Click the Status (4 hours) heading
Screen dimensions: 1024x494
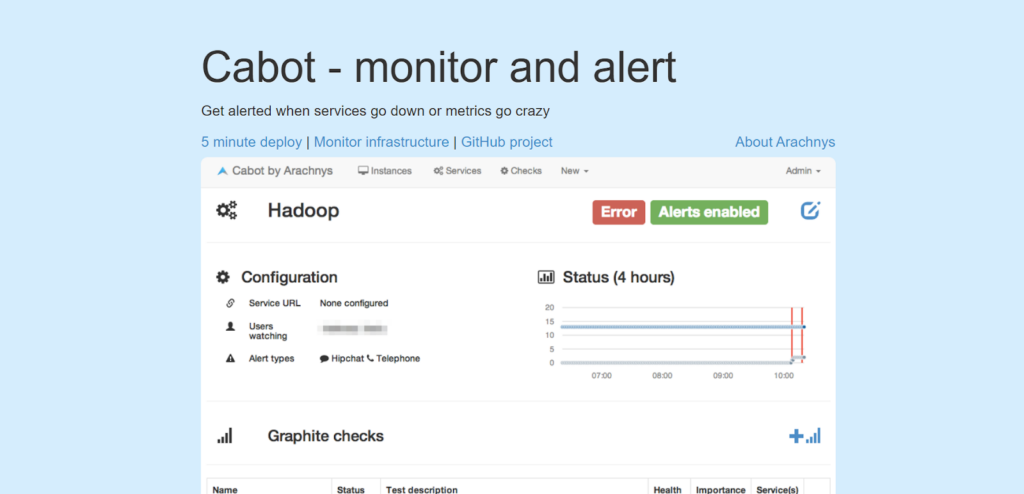[618, 277]
